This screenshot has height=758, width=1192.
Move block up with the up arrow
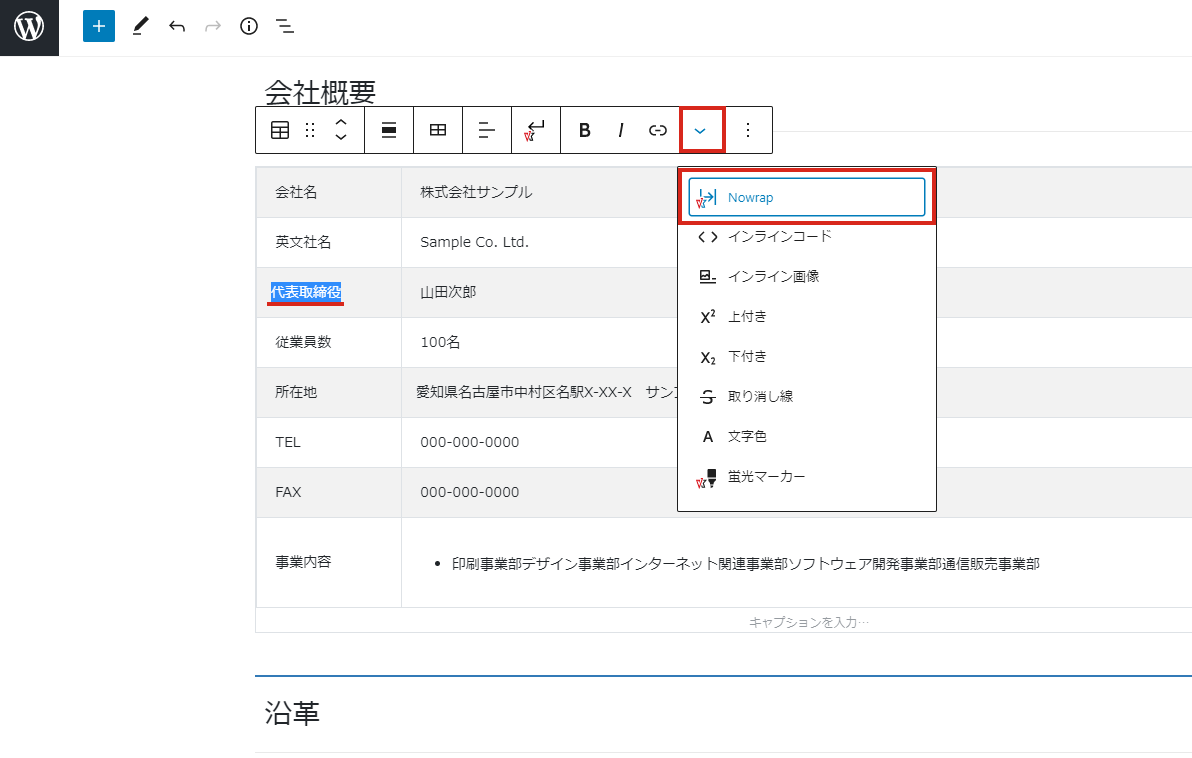341,122
